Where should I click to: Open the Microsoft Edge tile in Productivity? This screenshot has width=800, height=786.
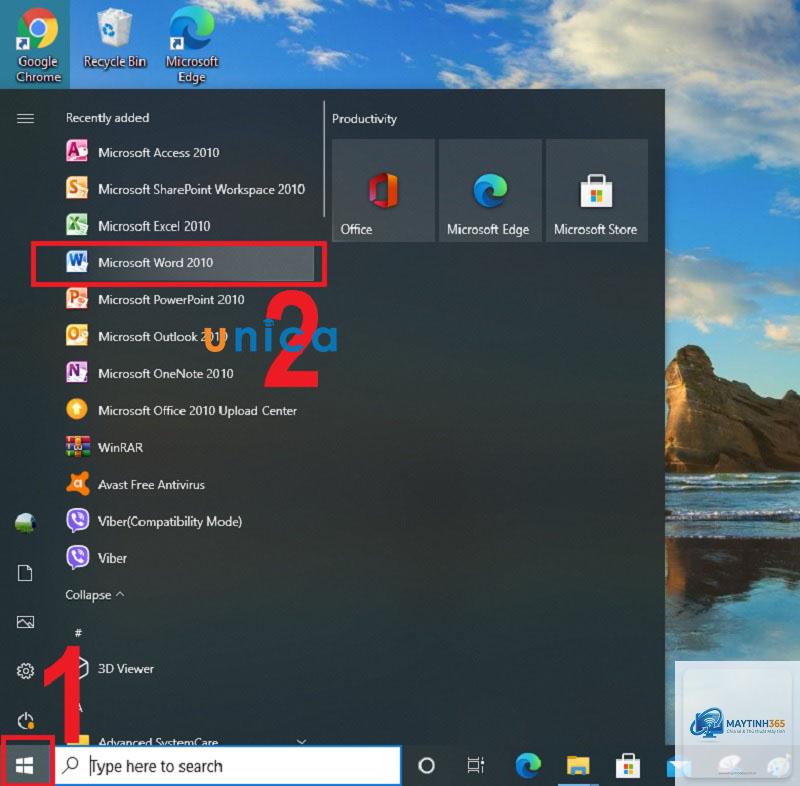tap(490, 190)
